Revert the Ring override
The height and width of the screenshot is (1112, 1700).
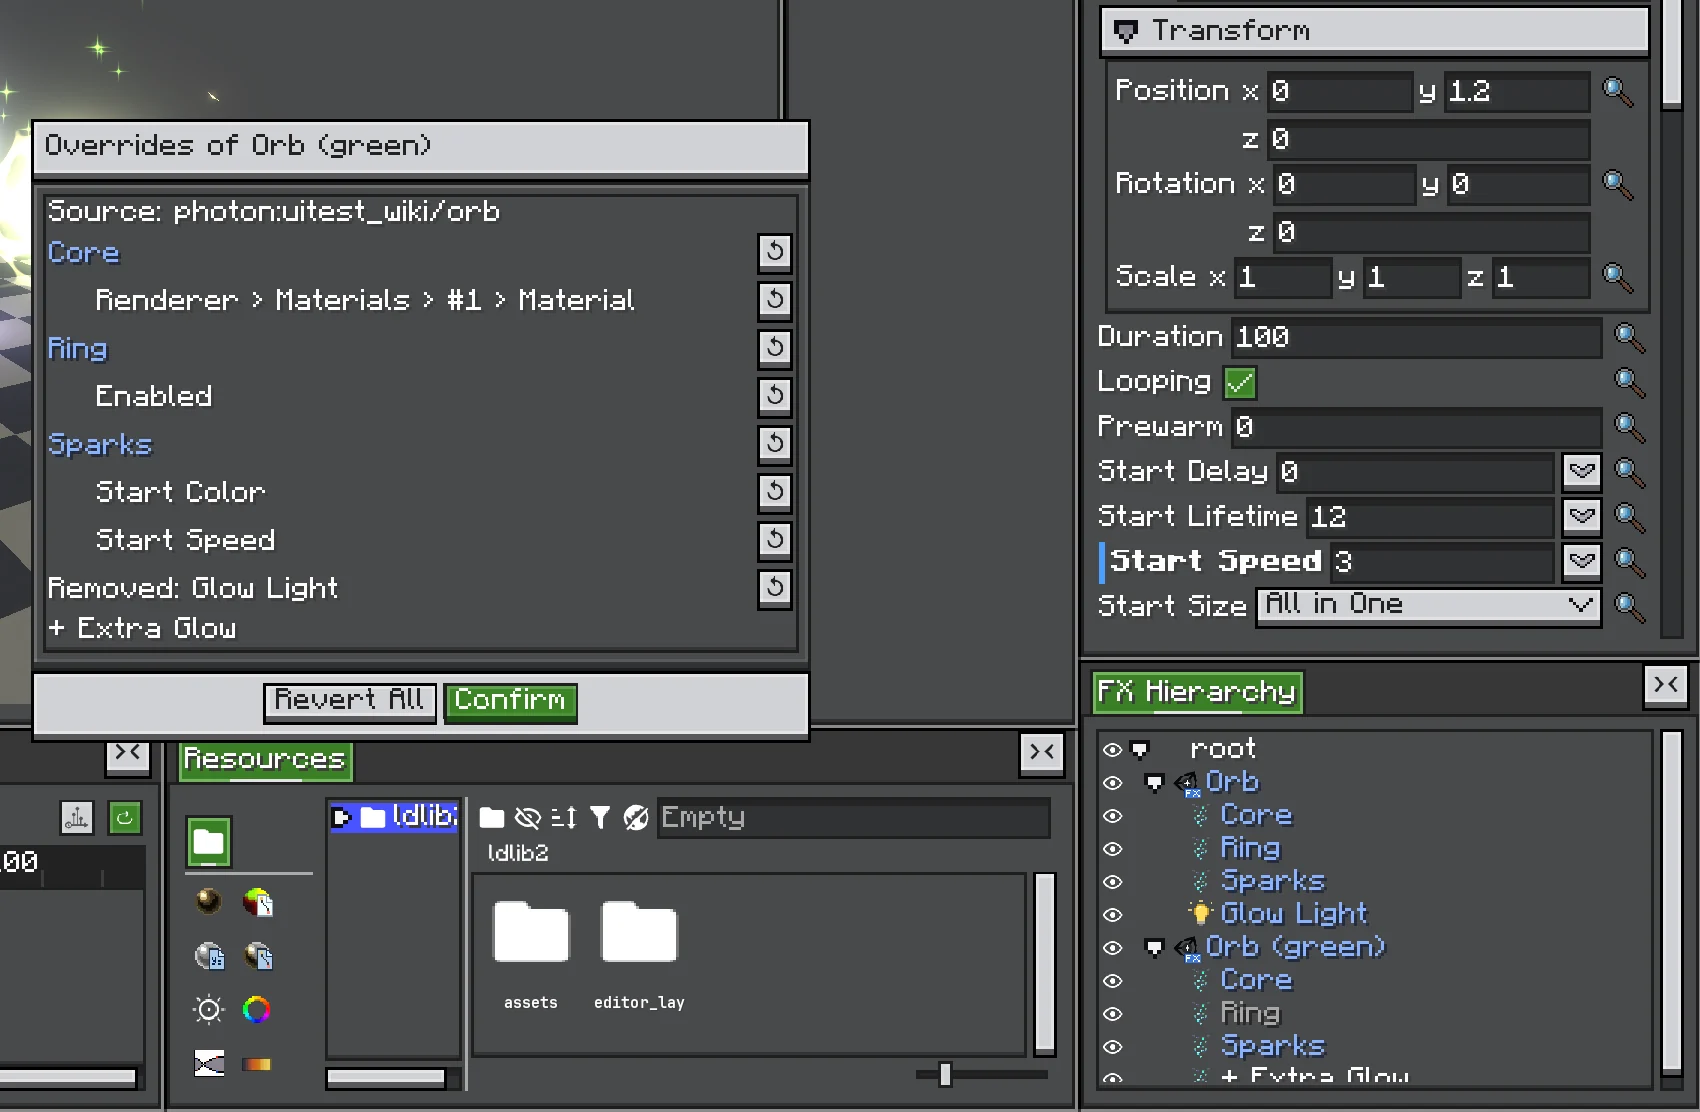coord(775,348)
